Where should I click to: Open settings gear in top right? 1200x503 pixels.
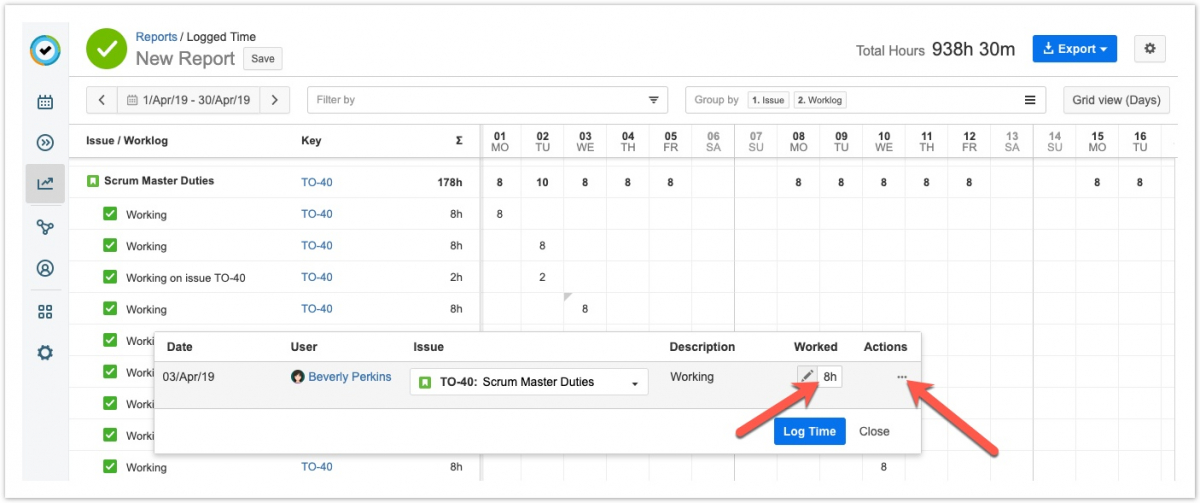point(1149,49)
